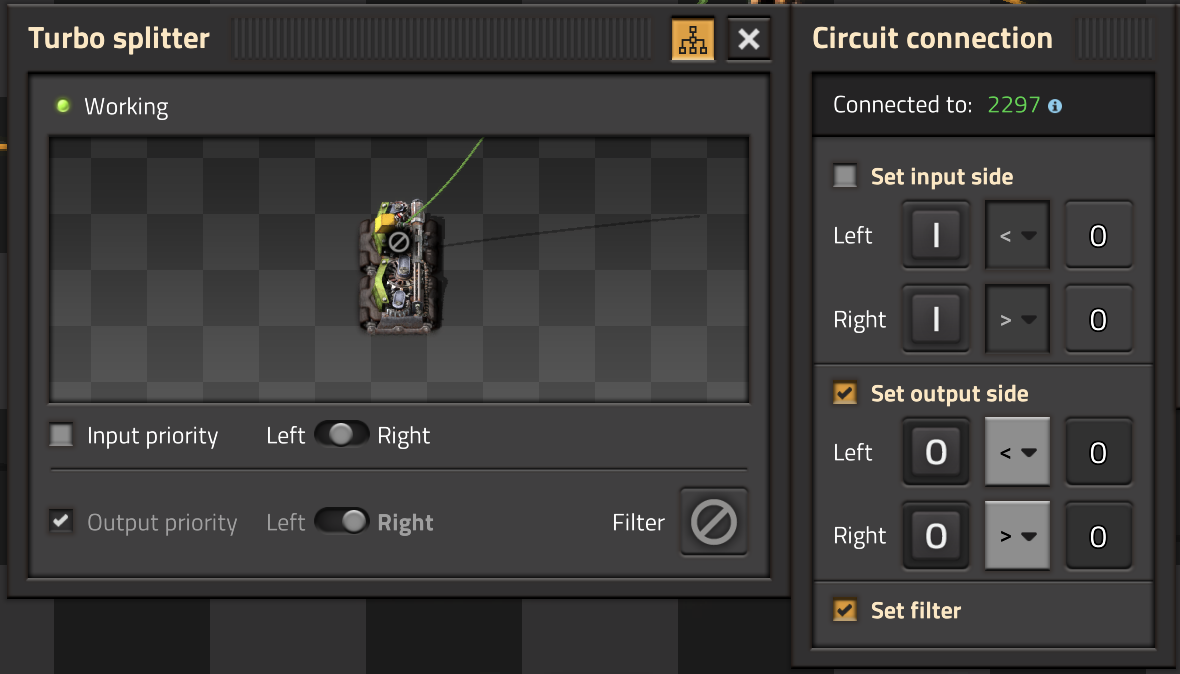
Task: Disable the Set output side checkbox
Action: 846,393
